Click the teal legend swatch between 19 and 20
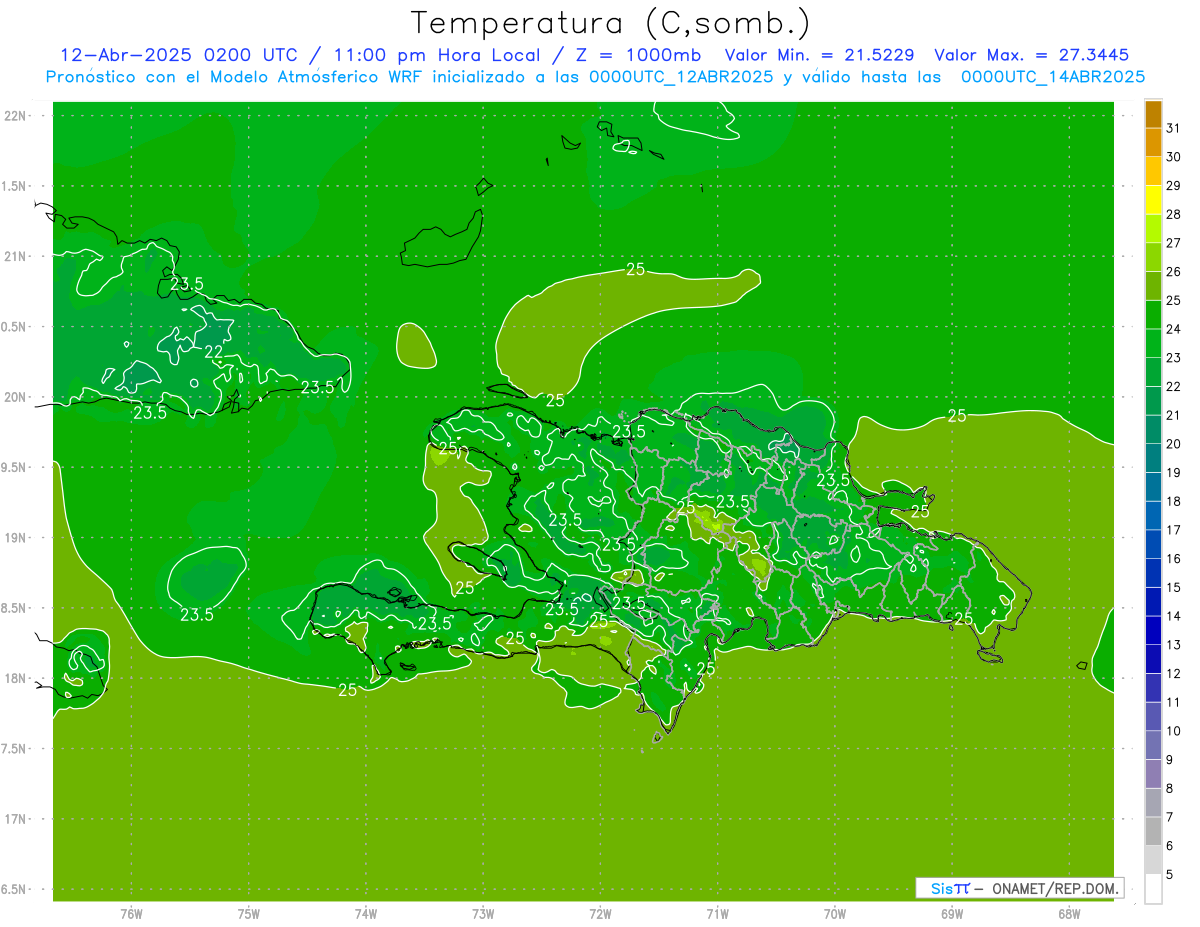The width and height of the screenshot is (1200, 927). point(1153,458)
